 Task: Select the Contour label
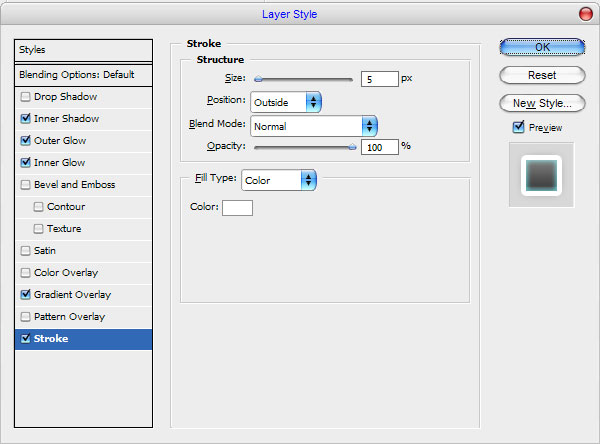(x=66, y=207)
